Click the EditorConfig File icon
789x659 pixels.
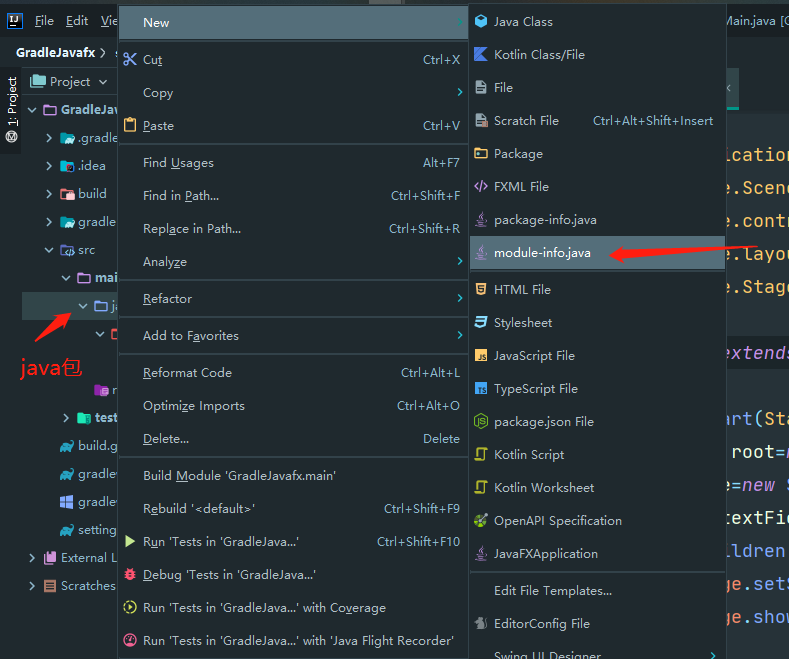click(481, 623)
